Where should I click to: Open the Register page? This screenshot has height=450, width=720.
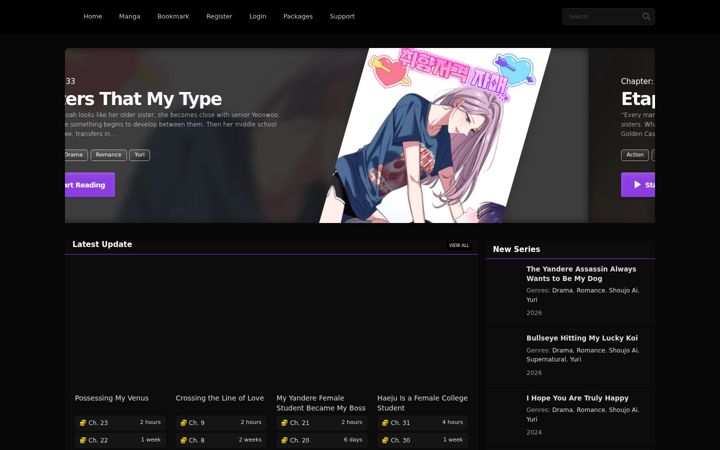click(x=219, y=16)
